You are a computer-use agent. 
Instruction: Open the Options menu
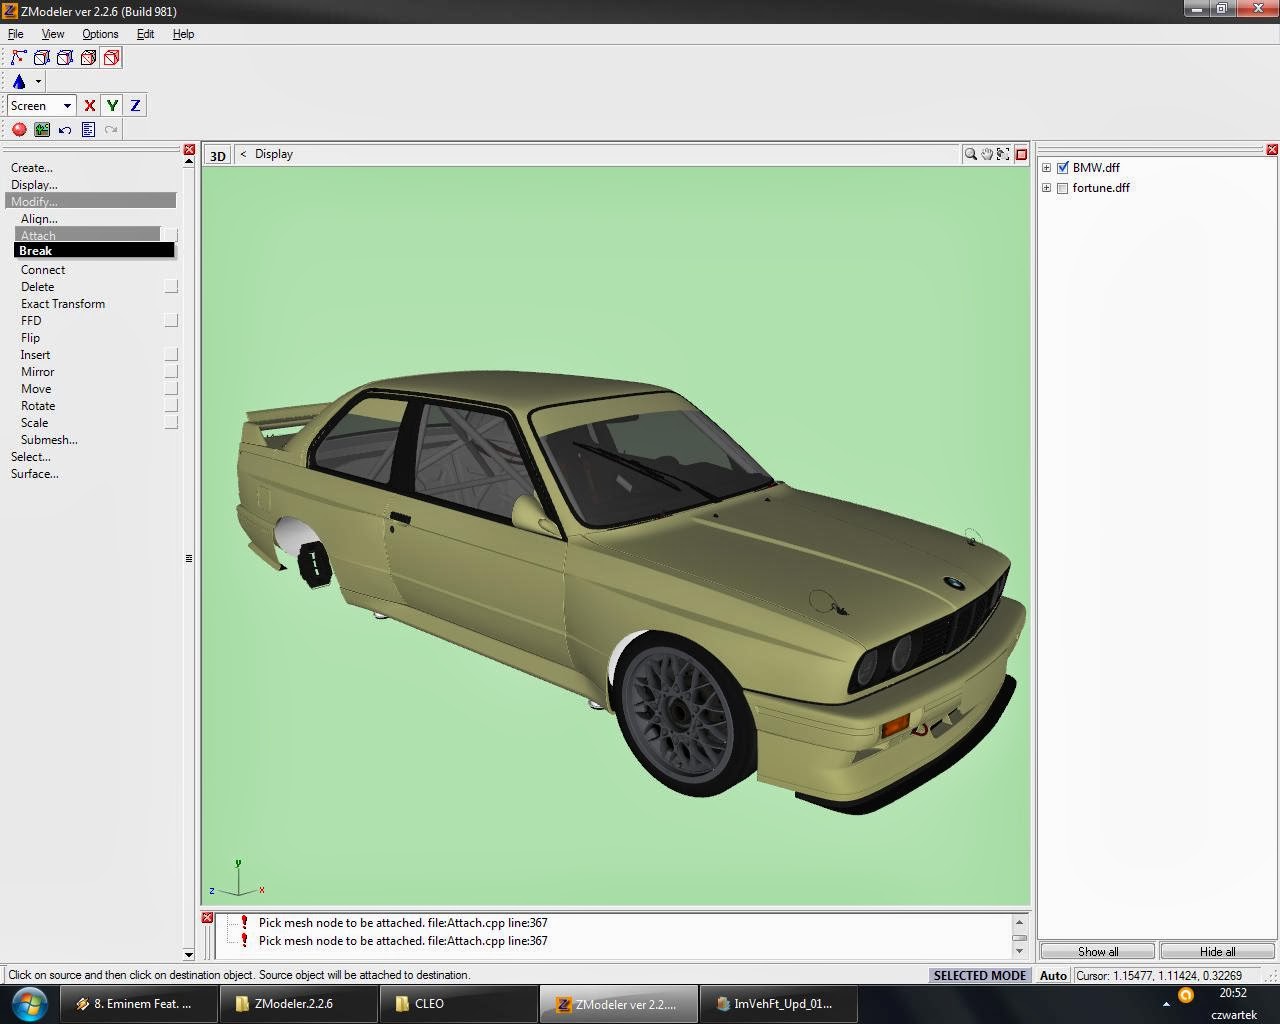(x=100, y=34)
